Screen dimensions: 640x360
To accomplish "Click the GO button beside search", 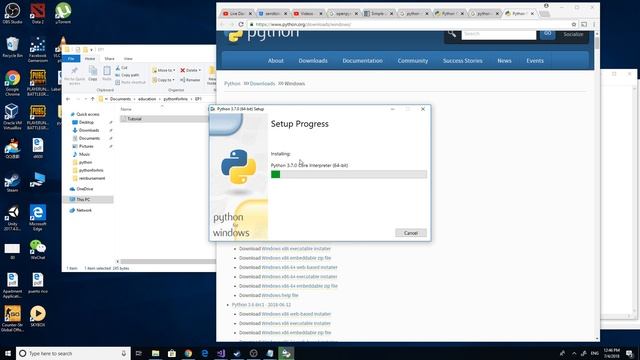I will point(547,34).
